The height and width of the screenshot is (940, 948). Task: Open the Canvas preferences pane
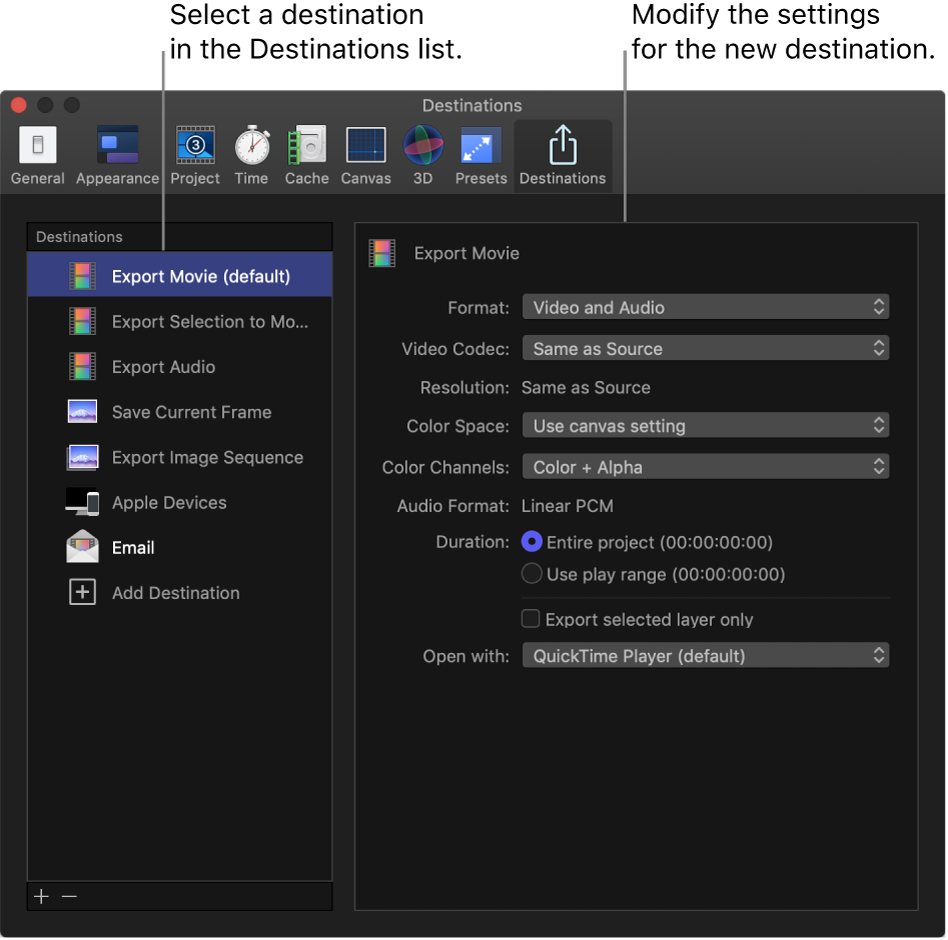[x=365, y=150]
